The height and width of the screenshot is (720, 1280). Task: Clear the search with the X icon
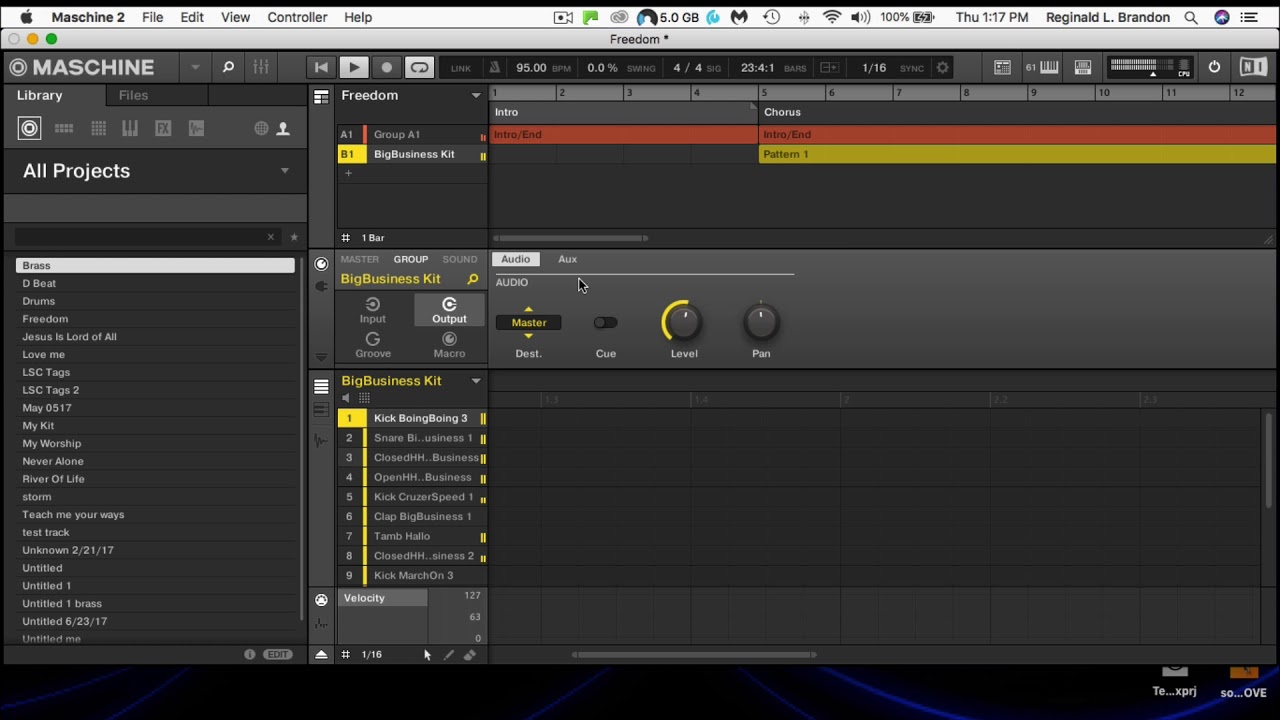click(x=270, y=237)
